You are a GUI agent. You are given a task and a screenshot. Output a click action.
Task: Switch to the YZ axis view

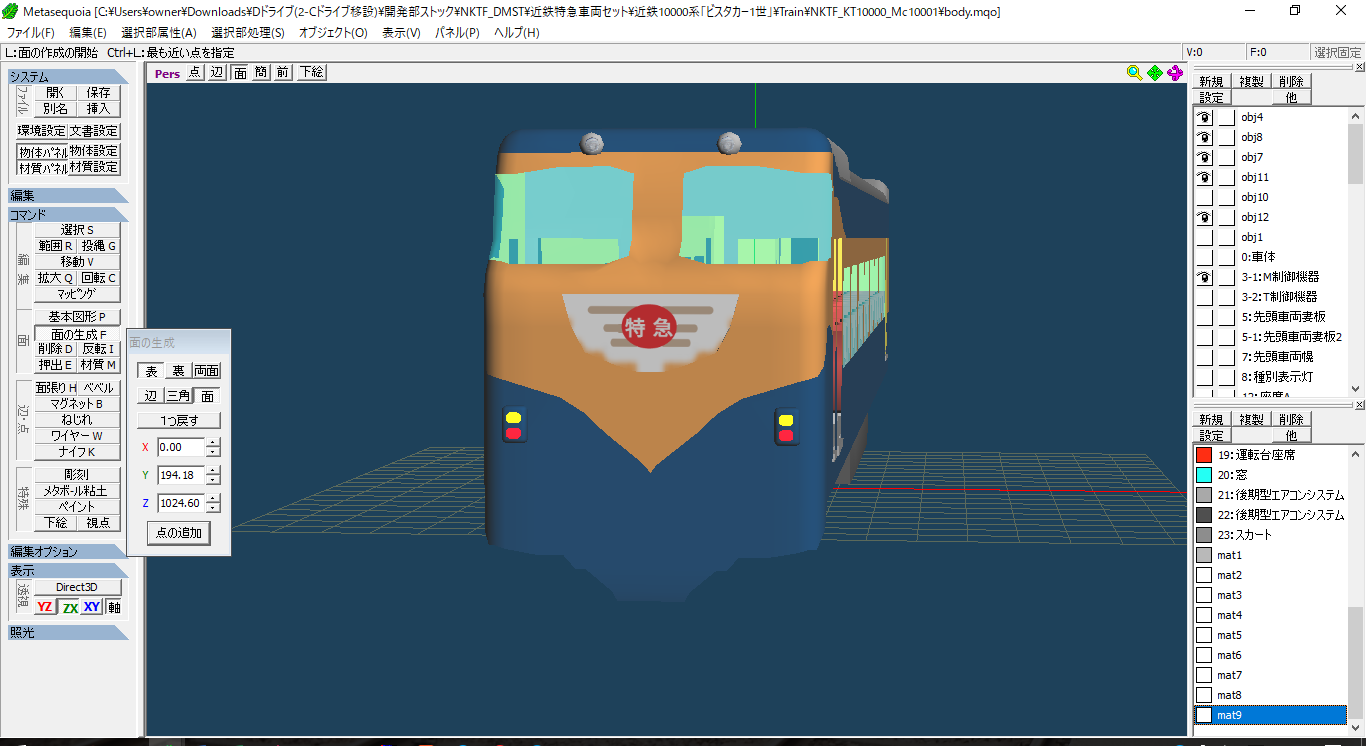[x=45, y=607]
